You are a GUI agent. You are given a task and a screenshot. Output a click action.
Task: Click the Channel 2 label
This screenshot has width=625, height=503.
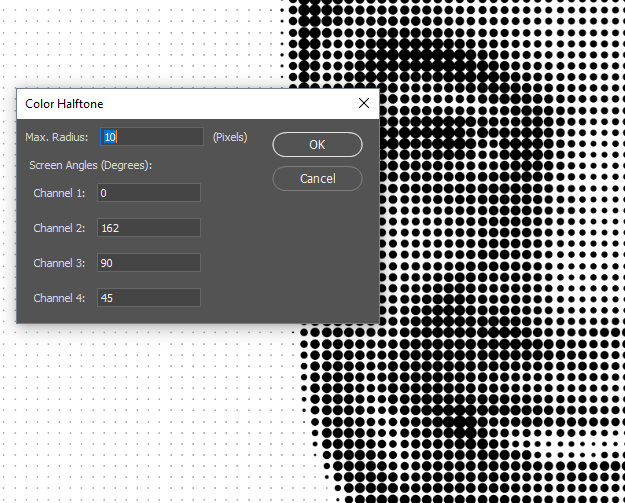click(59, 228)
